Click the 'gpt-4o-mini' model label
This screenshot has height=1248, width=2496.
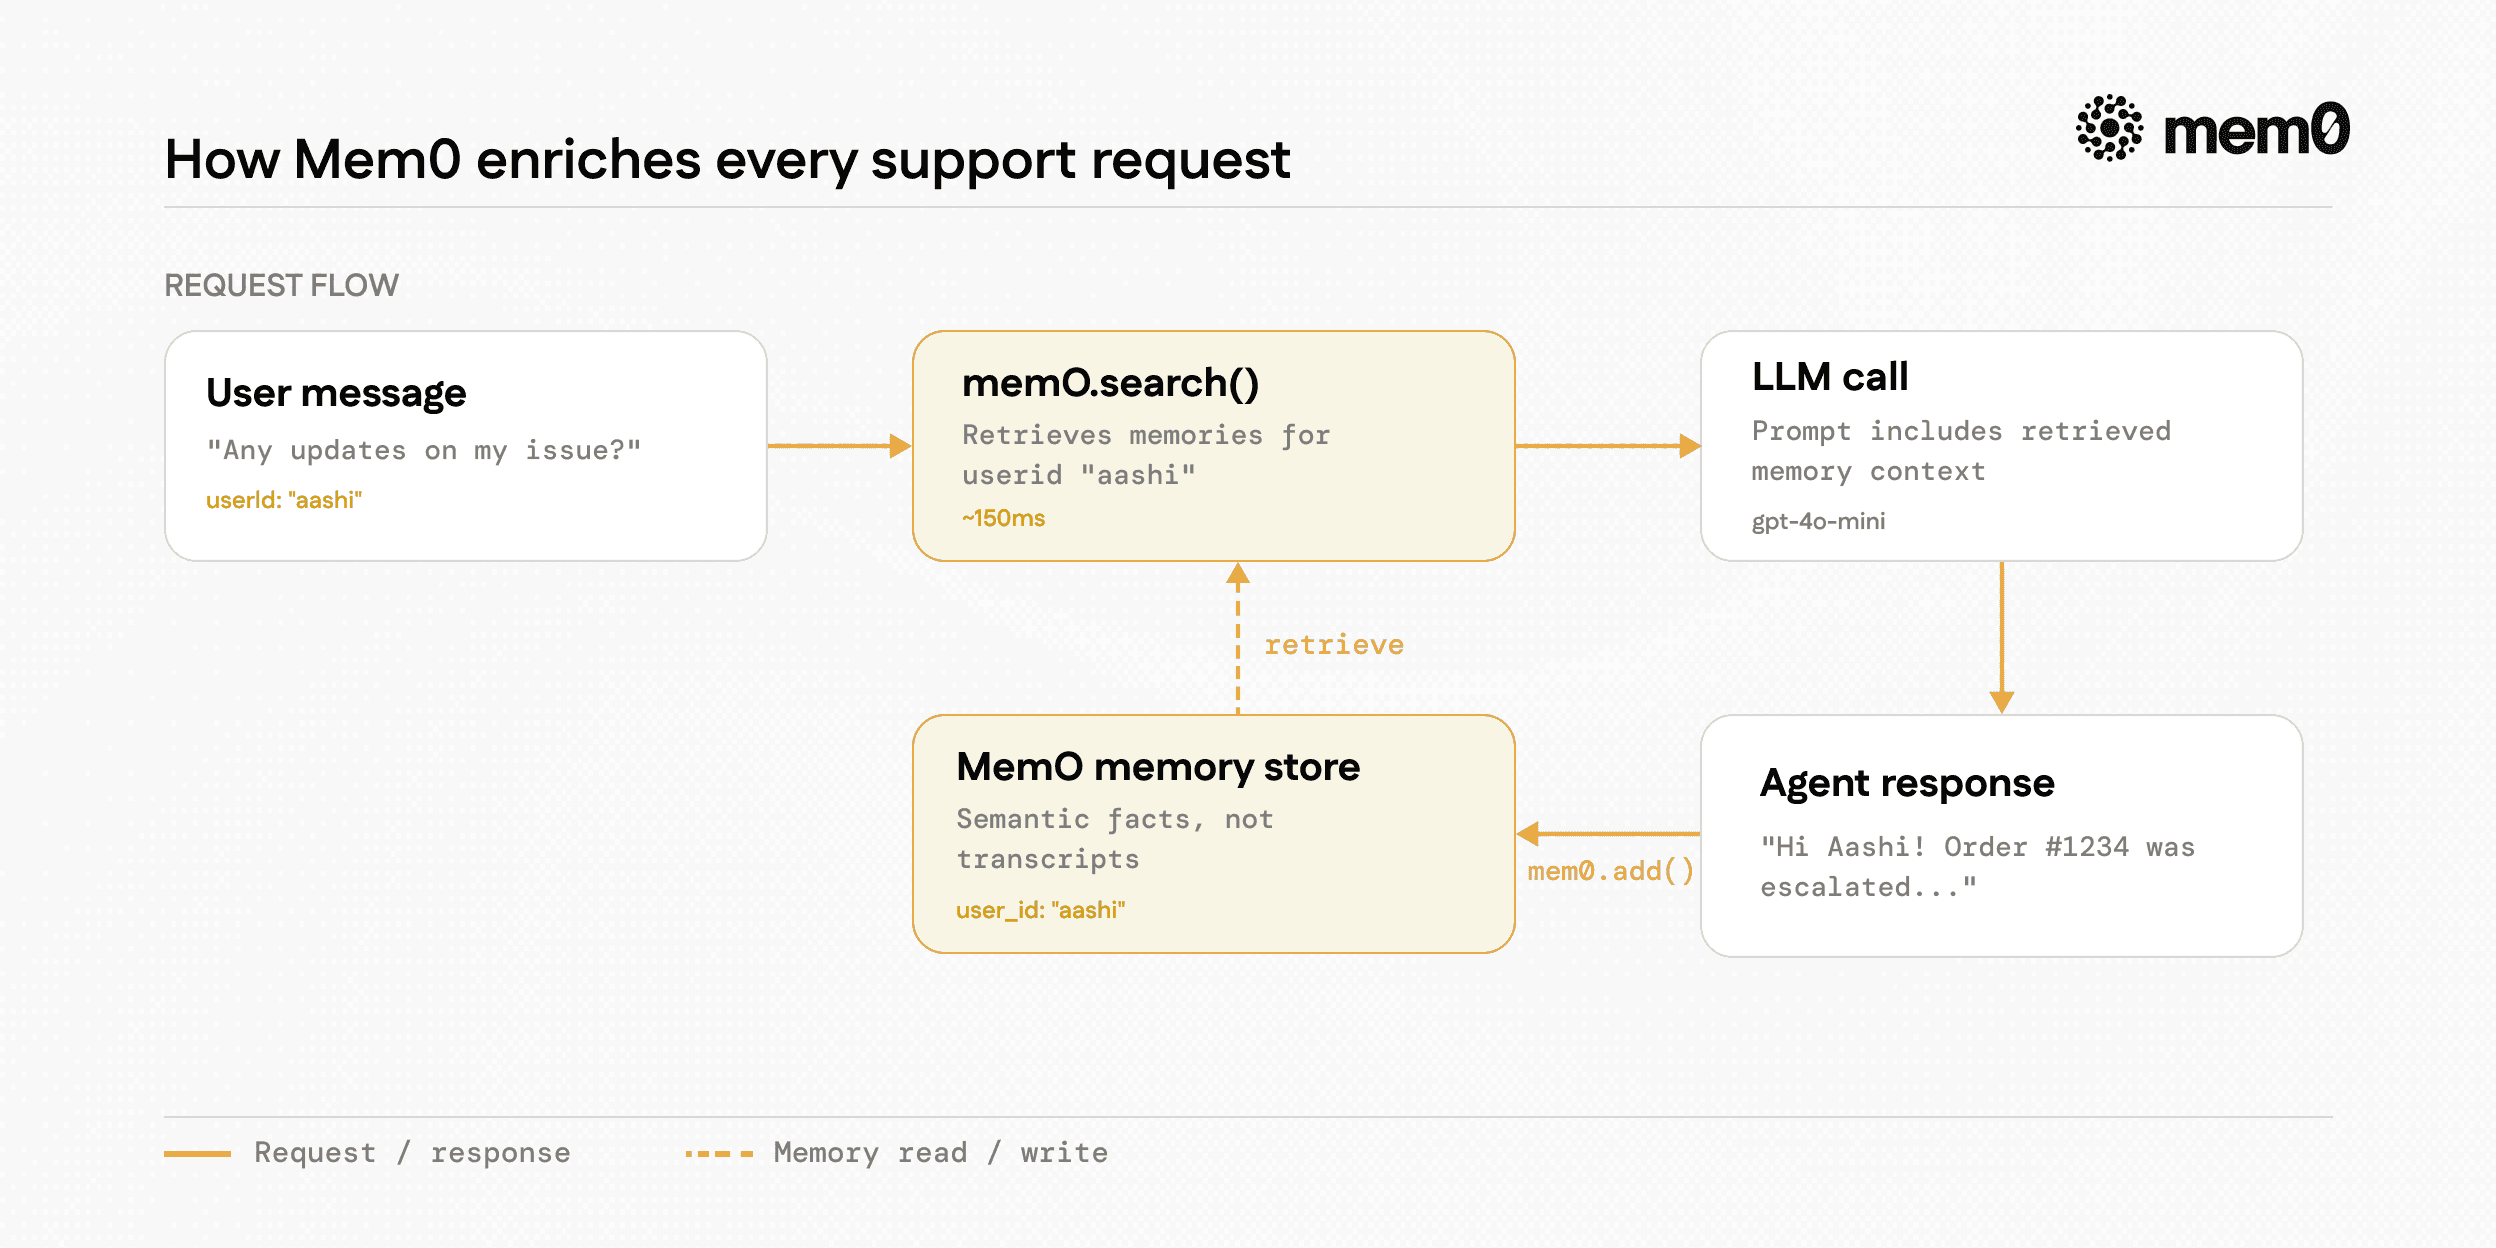click(1818, 521)
